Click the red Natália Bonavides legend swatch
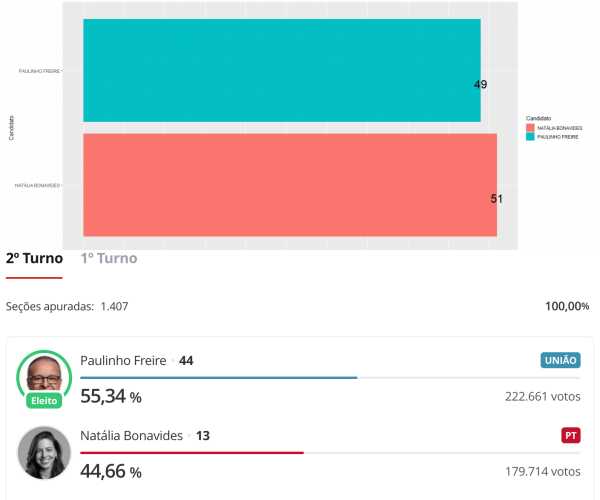 tap(530, 128)
